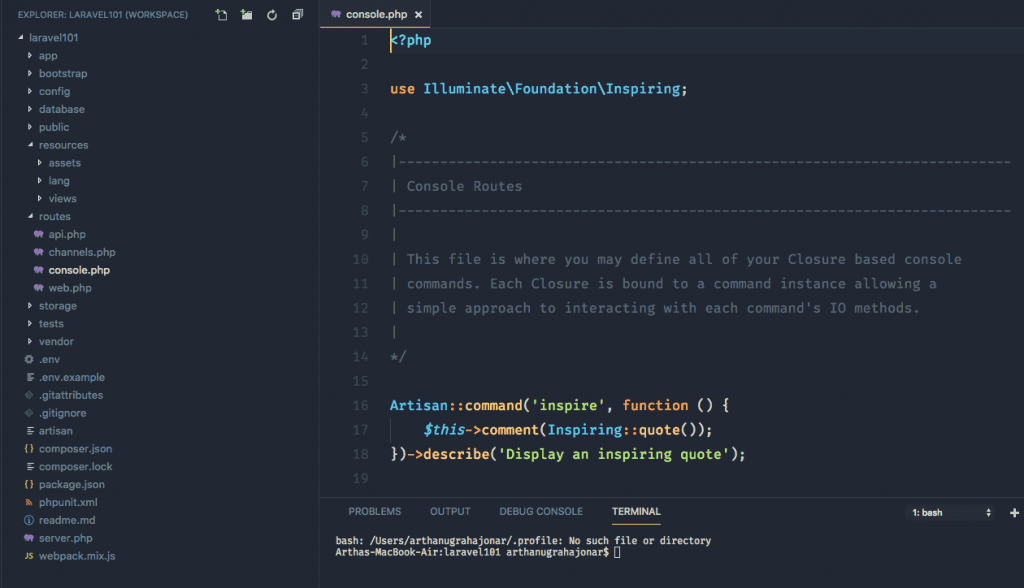Switch to the PROBLEMS panel tab
This screenshot has width=1024, height=588.
click(x=374, y=511)
